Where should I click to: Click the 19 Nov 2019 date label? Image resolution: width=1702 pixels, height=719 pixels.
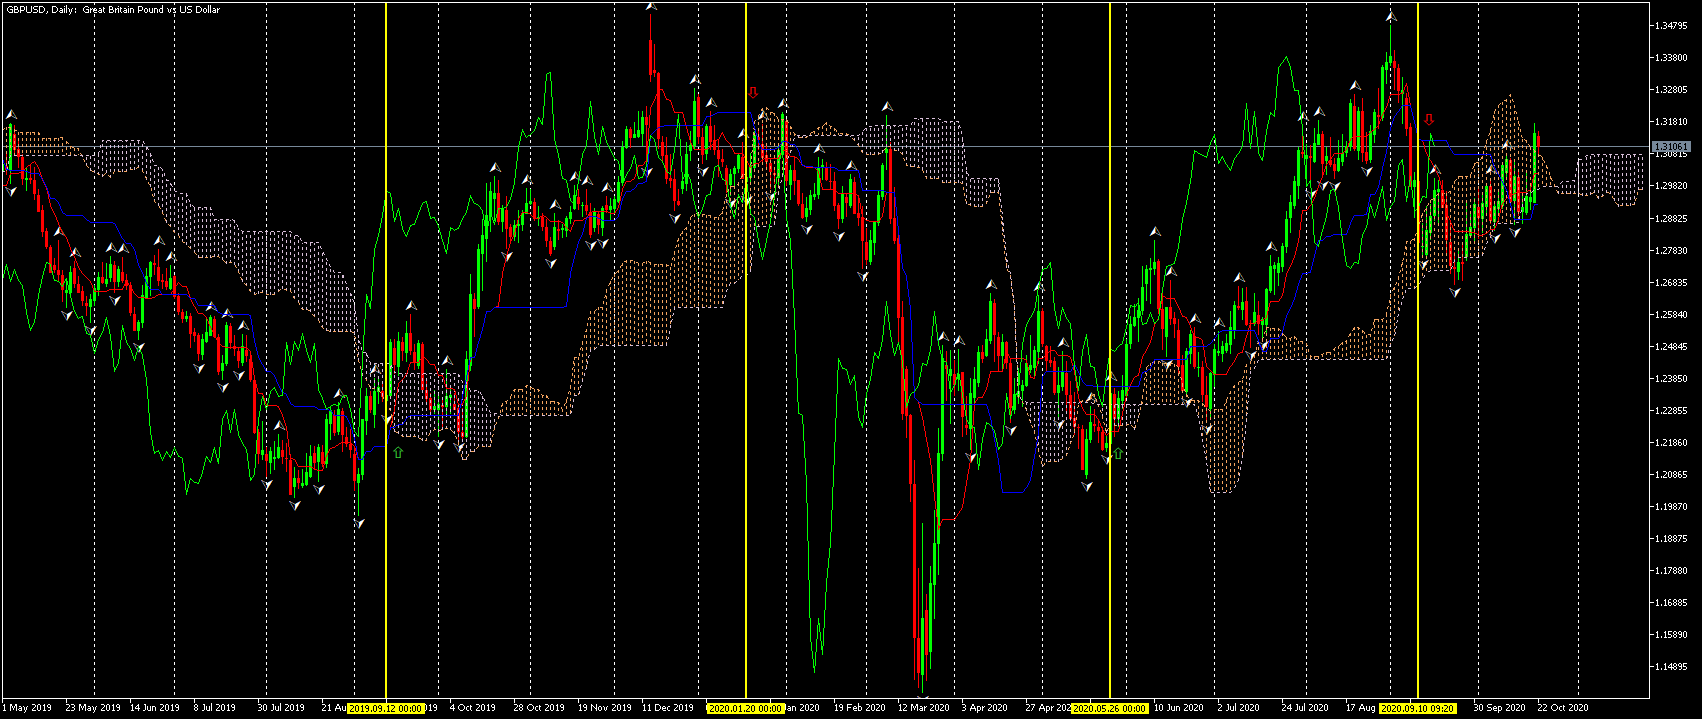(x=604, y=708)
